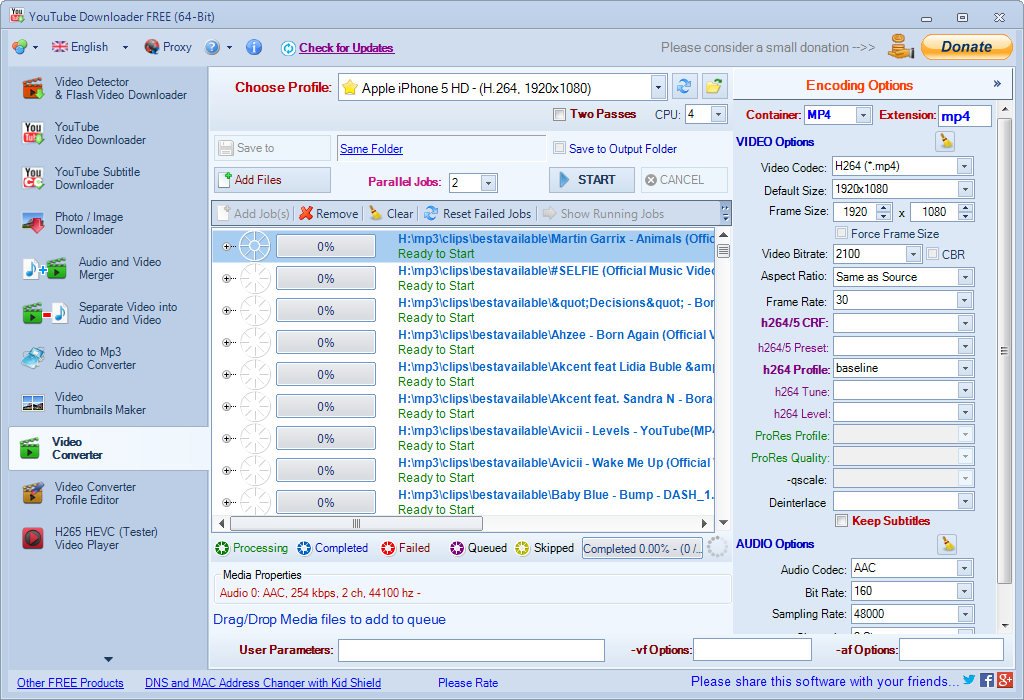Click the open profile folder icon
This screenshot has width=1024, height=700.
click(714, 87)
